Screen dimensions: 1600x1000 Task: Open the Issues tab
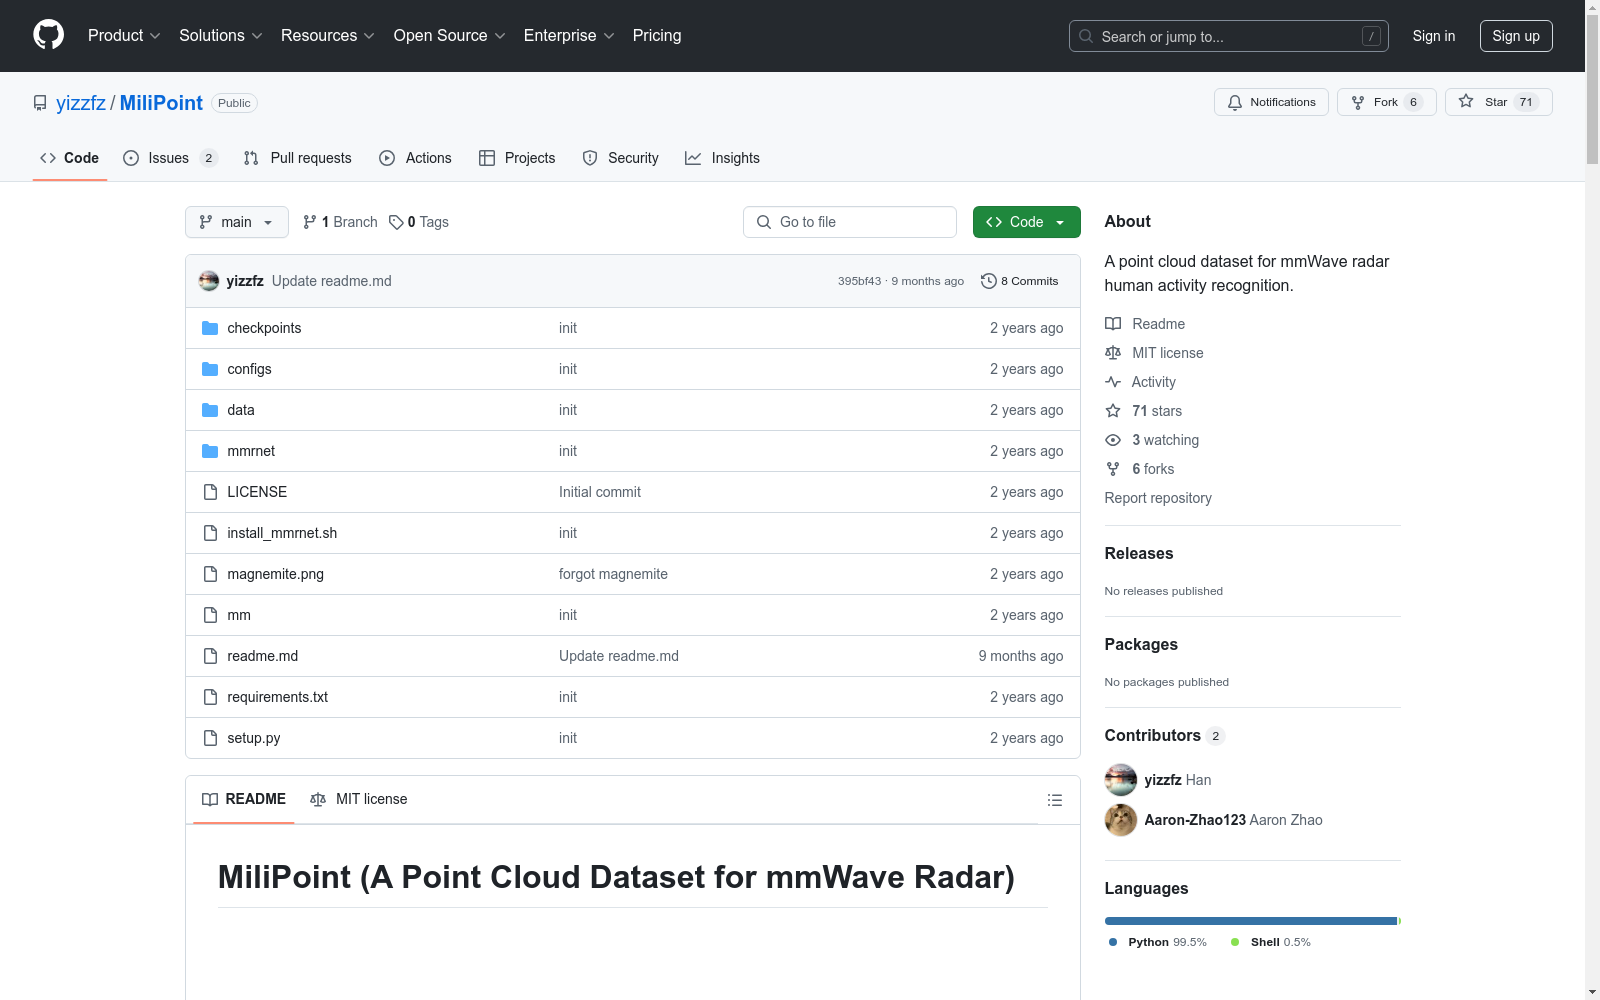pos(170,158)
